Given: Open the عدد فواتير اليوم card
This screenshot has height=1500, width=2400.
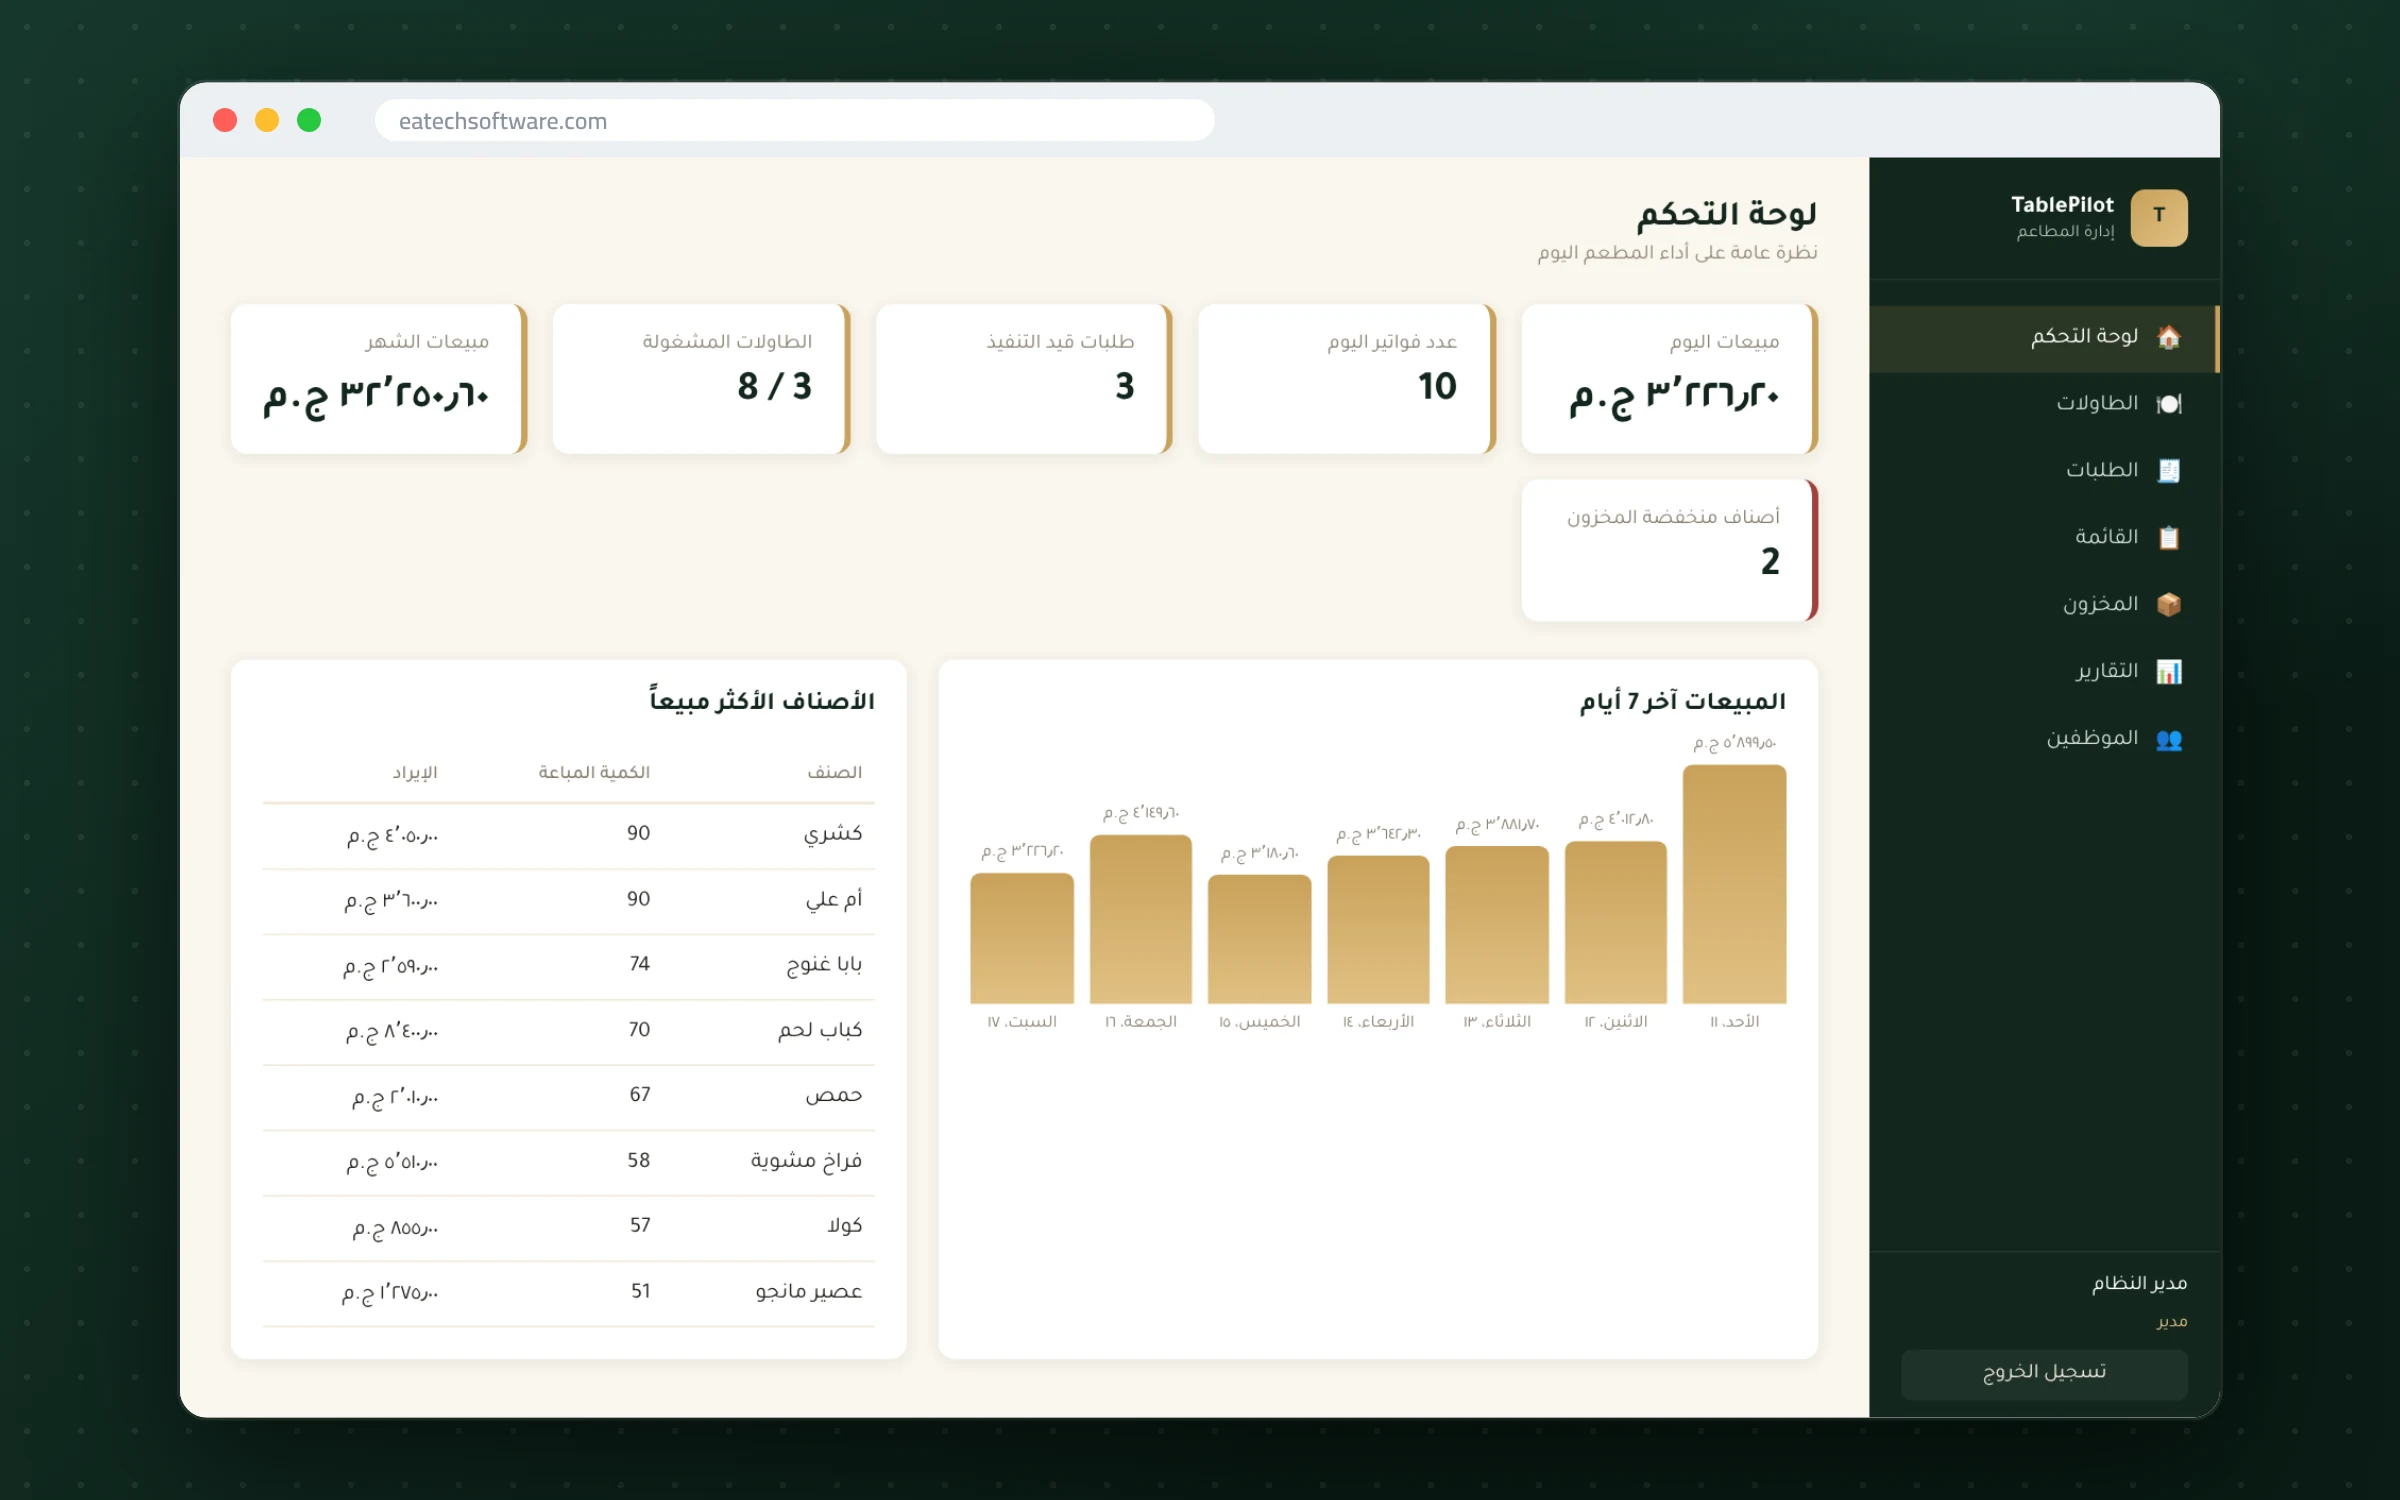Looking at the screenshot, I should tap(1346, 379).
